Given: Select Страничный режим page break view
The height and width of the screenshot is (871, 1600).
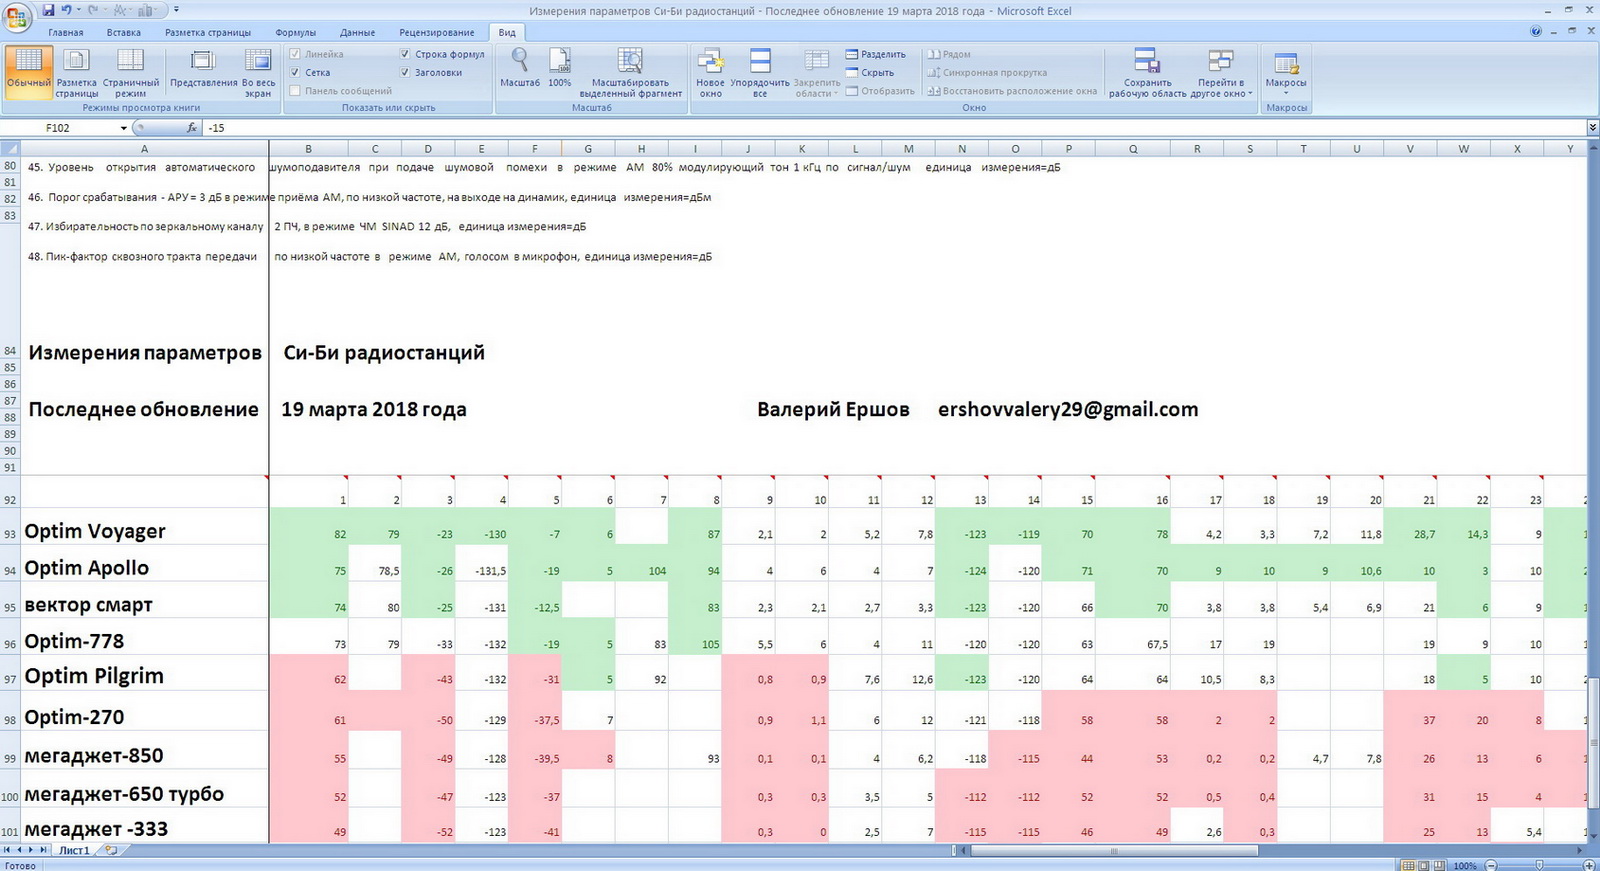Looking at the screenshot, I should [131, 72].
